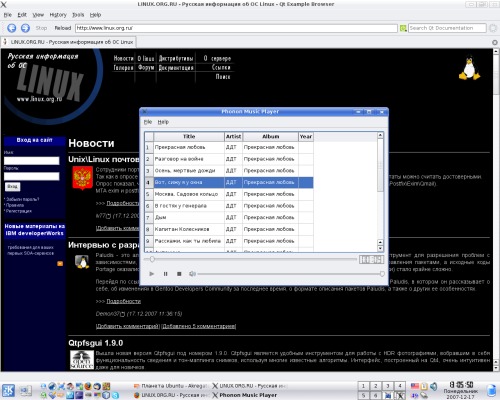Select track 1 Прекрасная любовь in playlist
Screen dimensions: 500x400
229,147
